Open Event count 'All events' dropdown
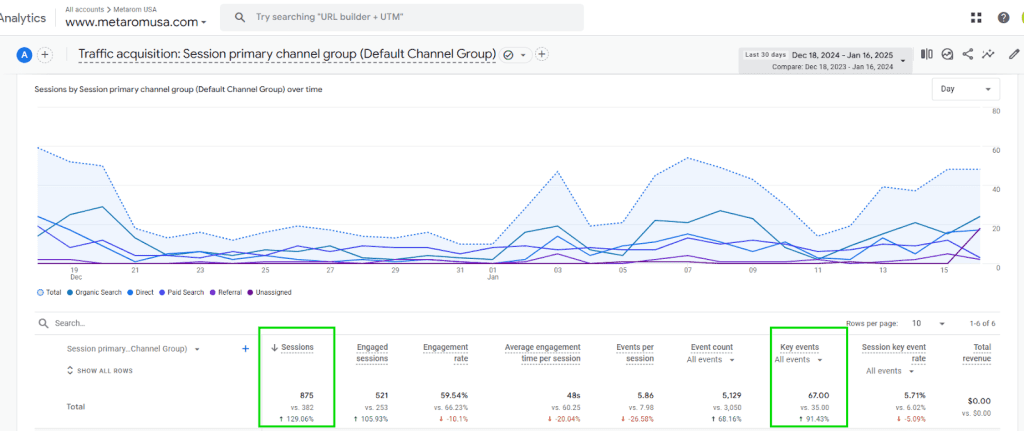 709,359
